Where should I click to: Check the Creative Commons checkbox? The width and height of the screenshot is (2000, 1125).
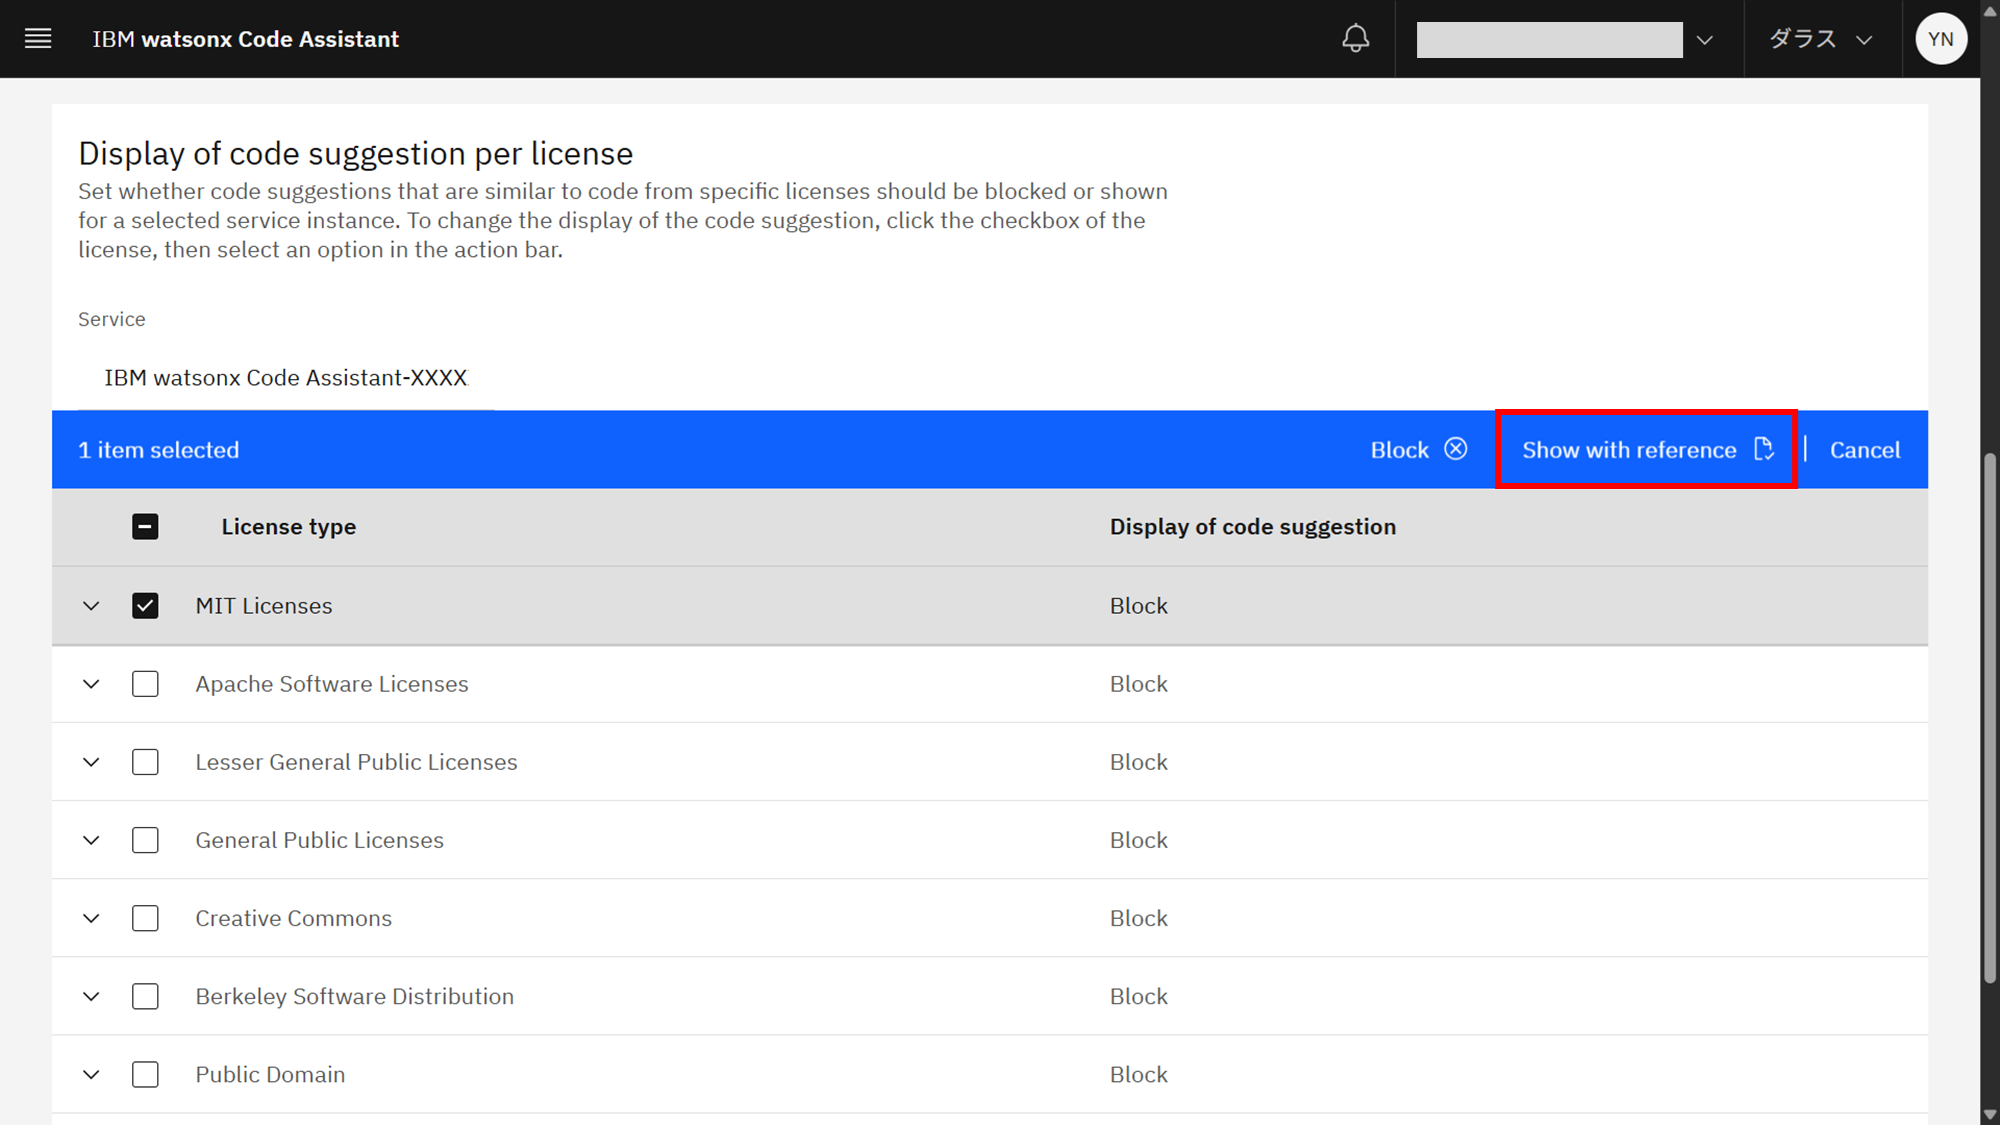[145, 918]
